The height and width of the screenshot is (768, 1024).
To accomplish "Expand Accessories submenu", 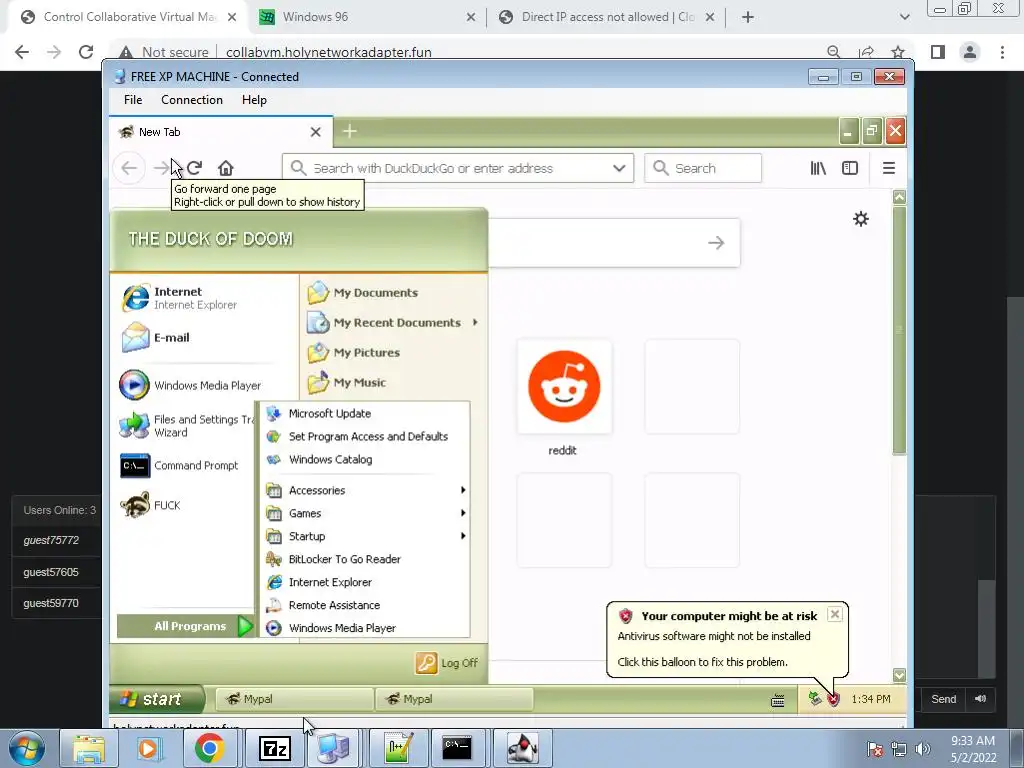I will click(x=364, y=490).
